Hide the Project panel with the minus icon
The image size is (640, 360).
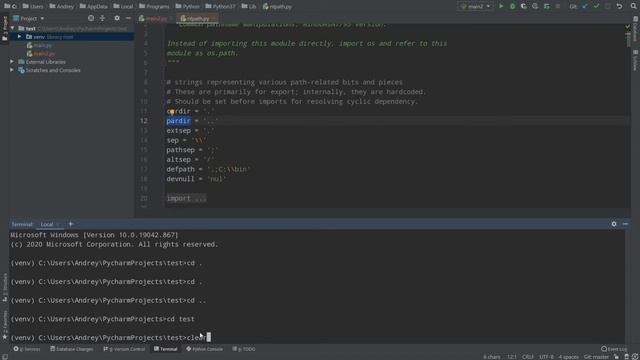tap(128, 18)
